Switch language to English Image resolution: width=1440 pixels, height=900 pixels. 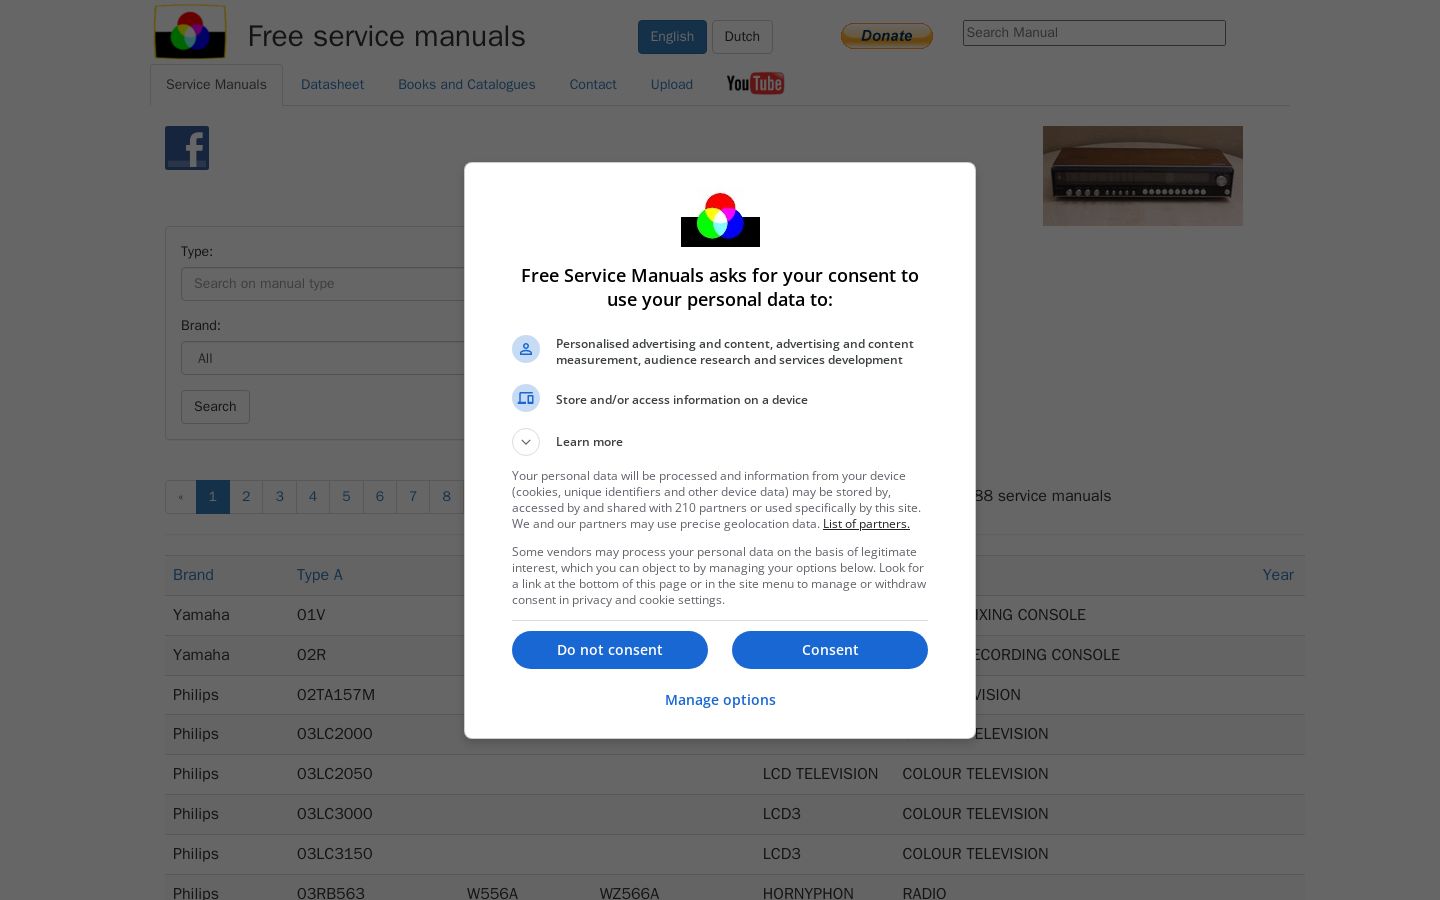tap(672, 37)
